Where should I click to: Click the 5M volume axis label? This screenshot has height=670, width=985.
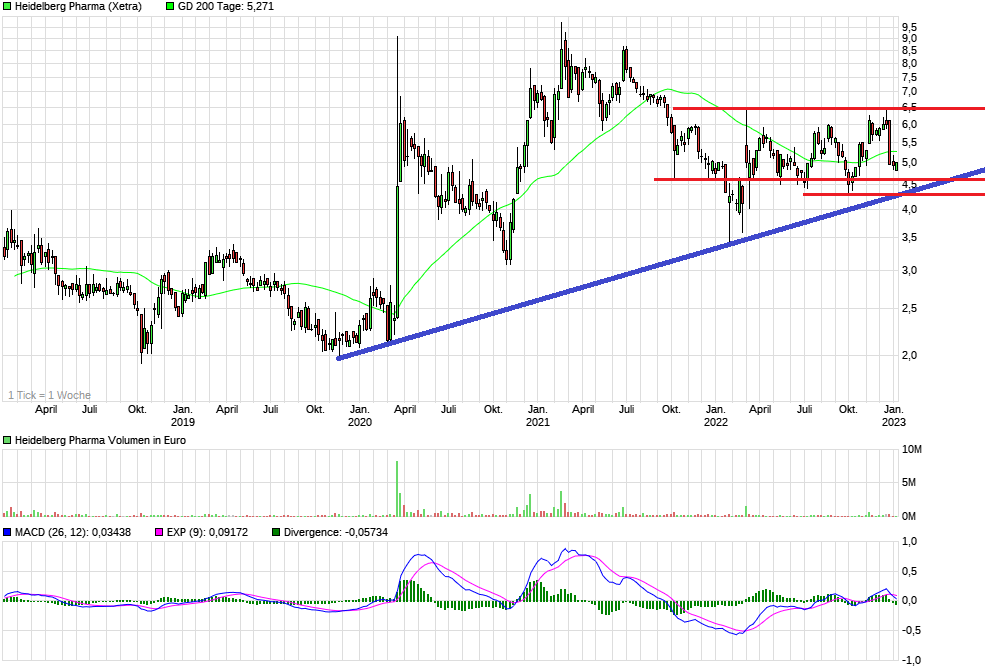coord(908,482)
